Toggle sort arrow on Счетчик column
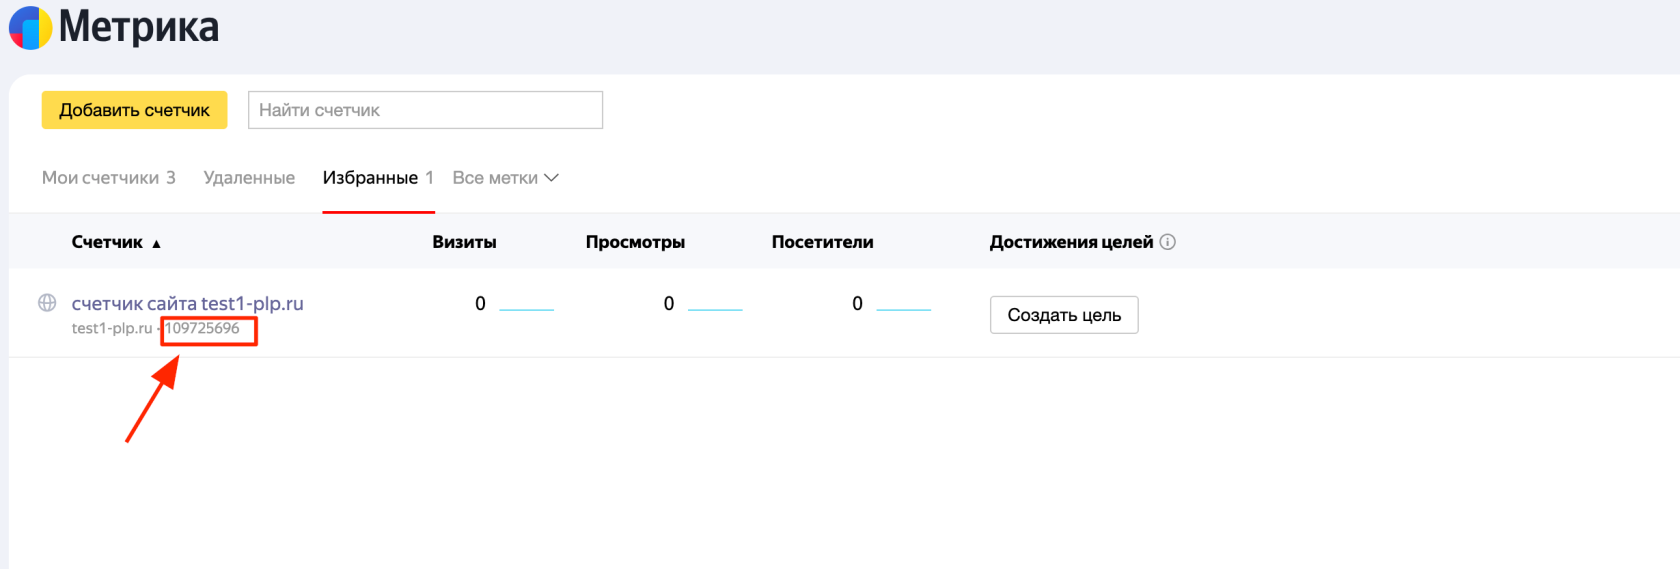 156,243
